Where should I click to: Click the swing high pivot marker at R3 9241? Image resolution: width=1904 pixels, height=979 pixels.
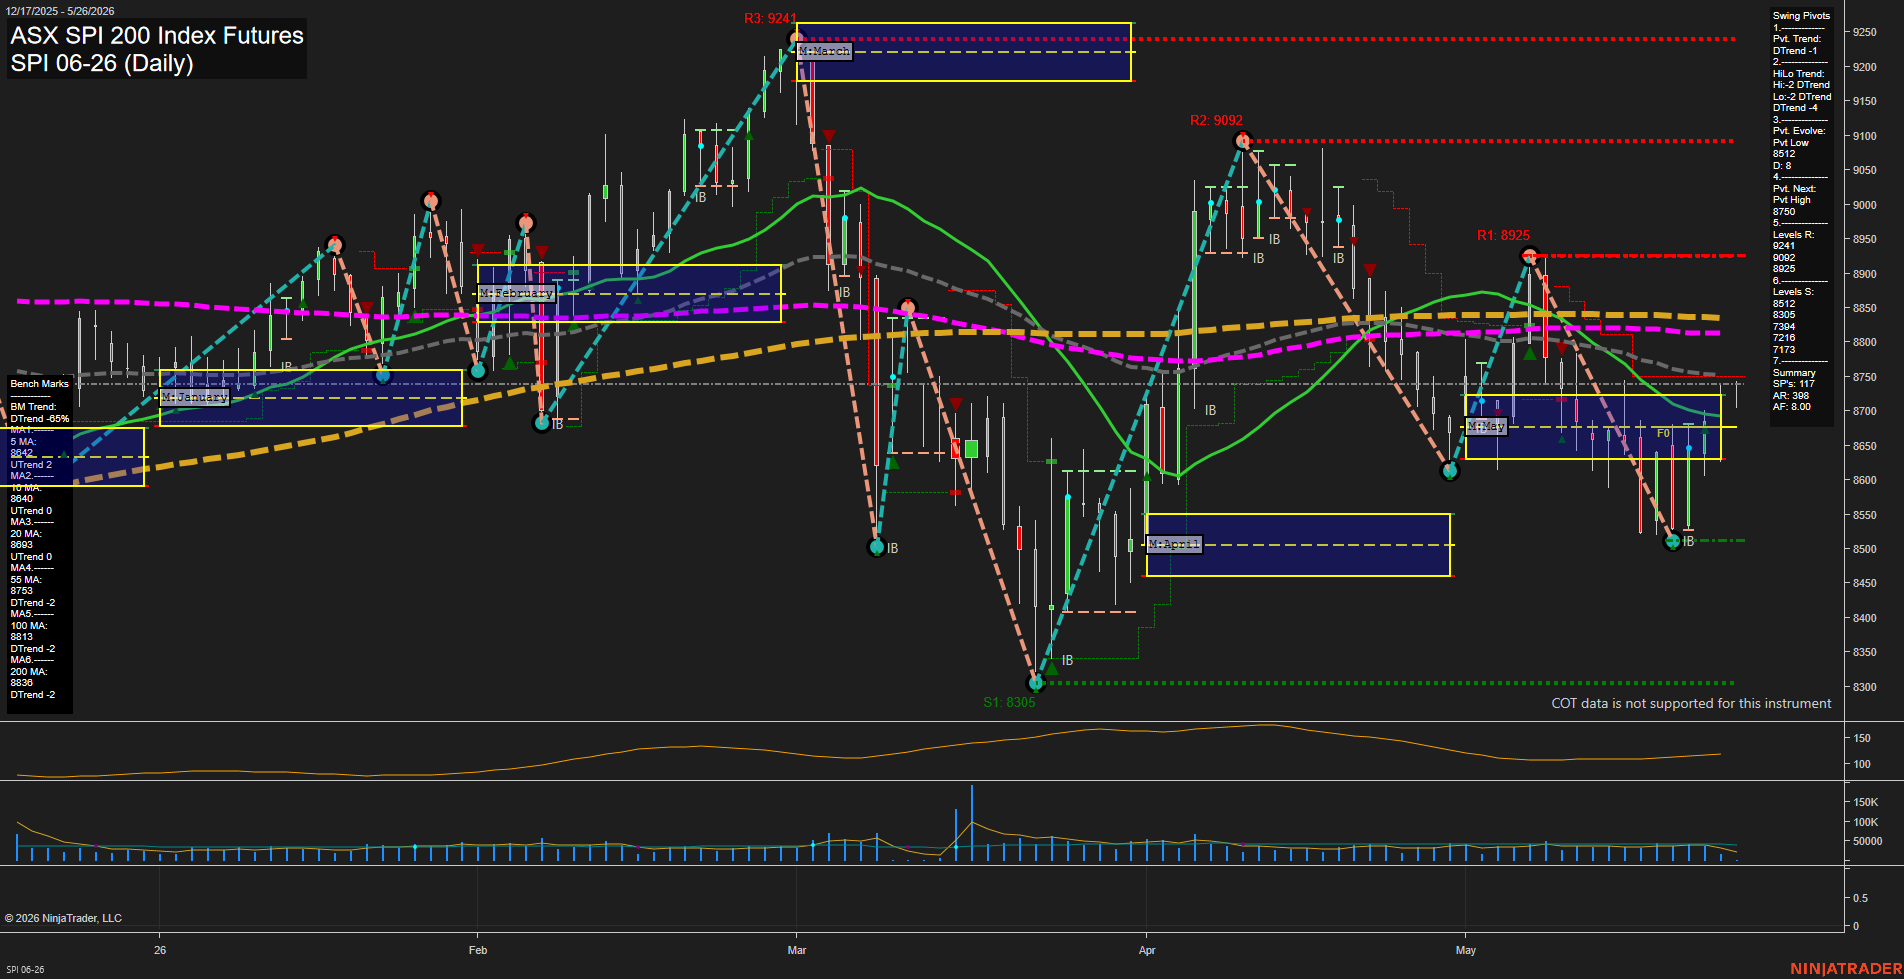(x=796, y=39)
